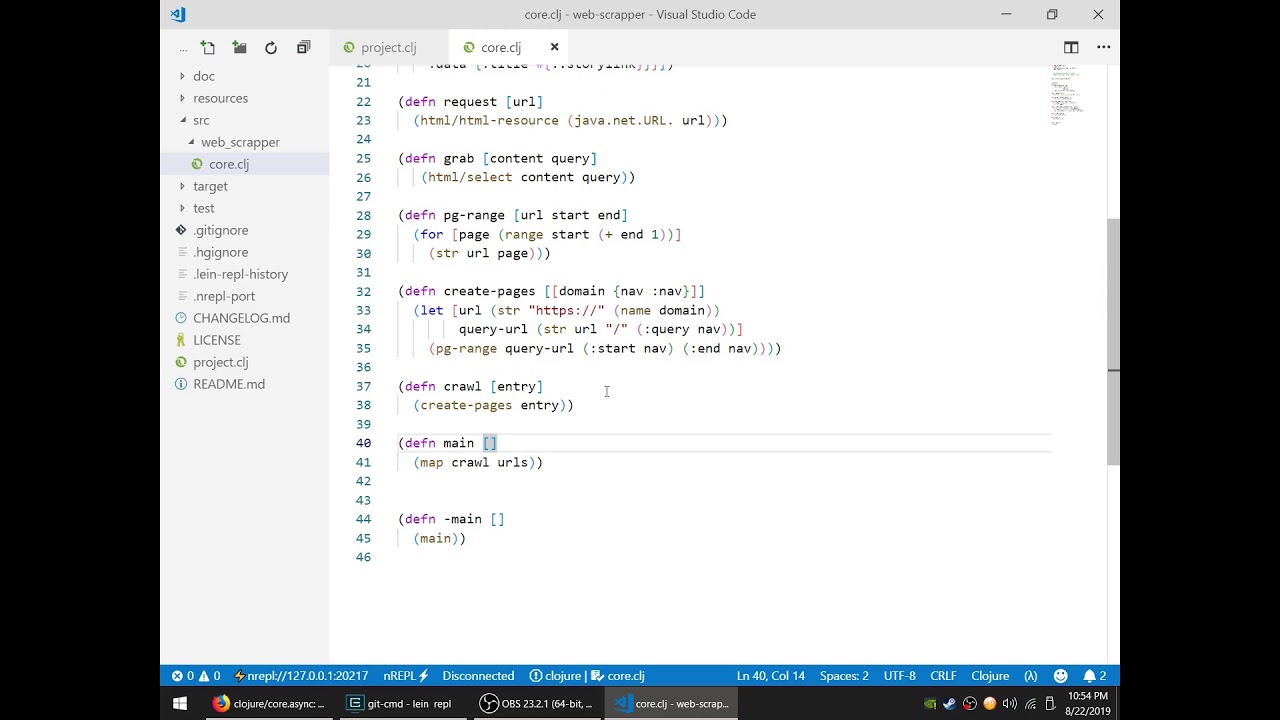This screenshot has width=1280, height=720.
Task: Open the LICENSE file
Action: pyautogui.click(x=217, y=340)
